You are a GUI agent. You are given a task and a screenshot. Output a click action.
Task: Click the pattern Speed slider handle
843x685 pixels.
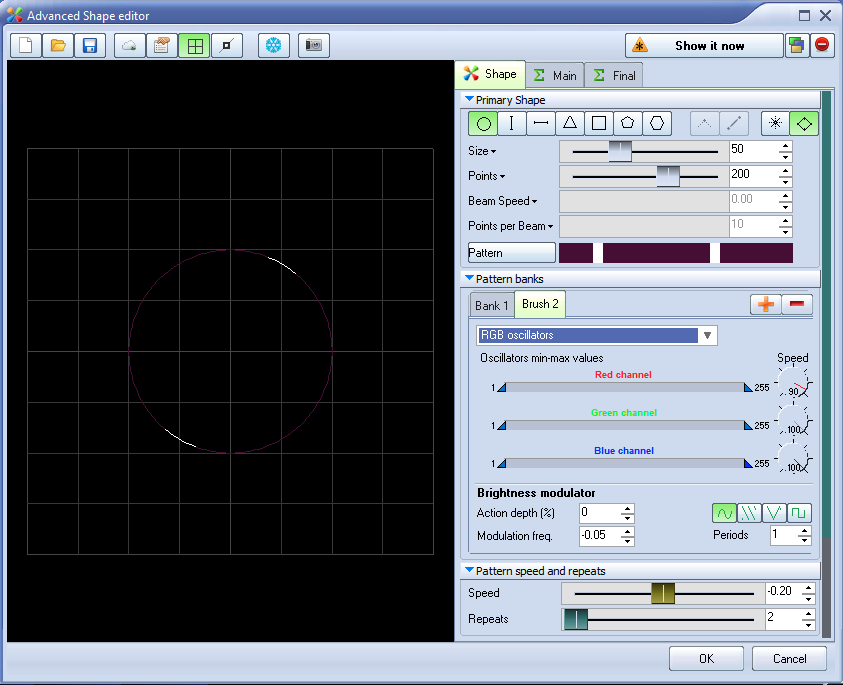click(663, 593)
